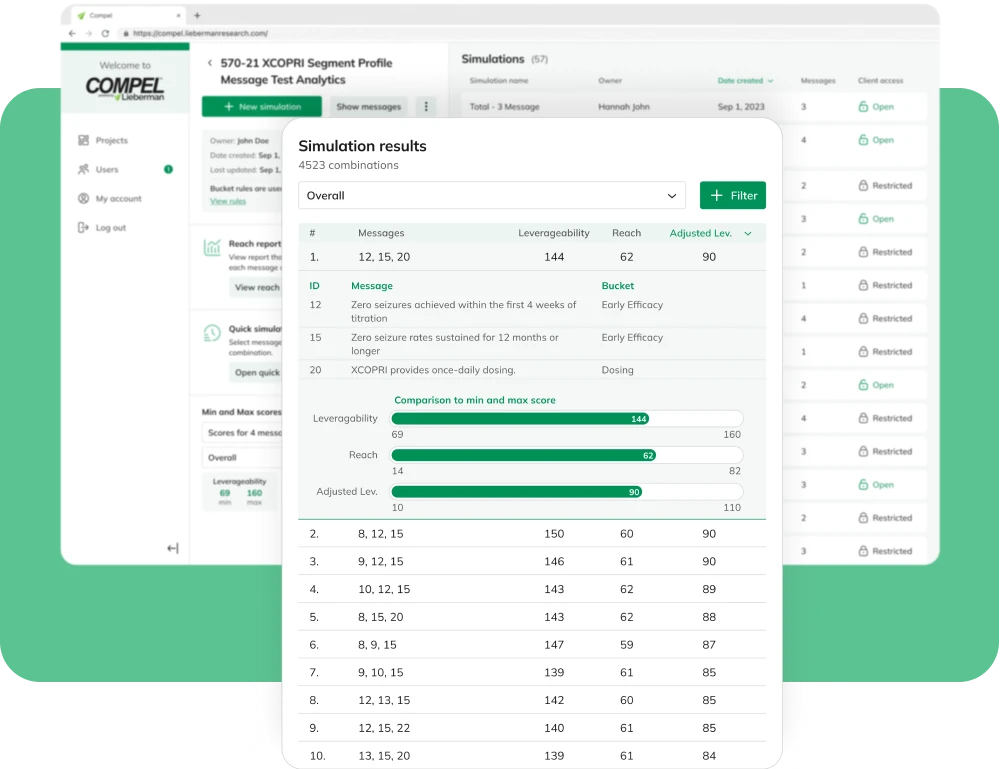Viewport: 1000px width, 769px height.
Task: Click the Reach comparison bar showing 62
Action: [x=567, y=455]
